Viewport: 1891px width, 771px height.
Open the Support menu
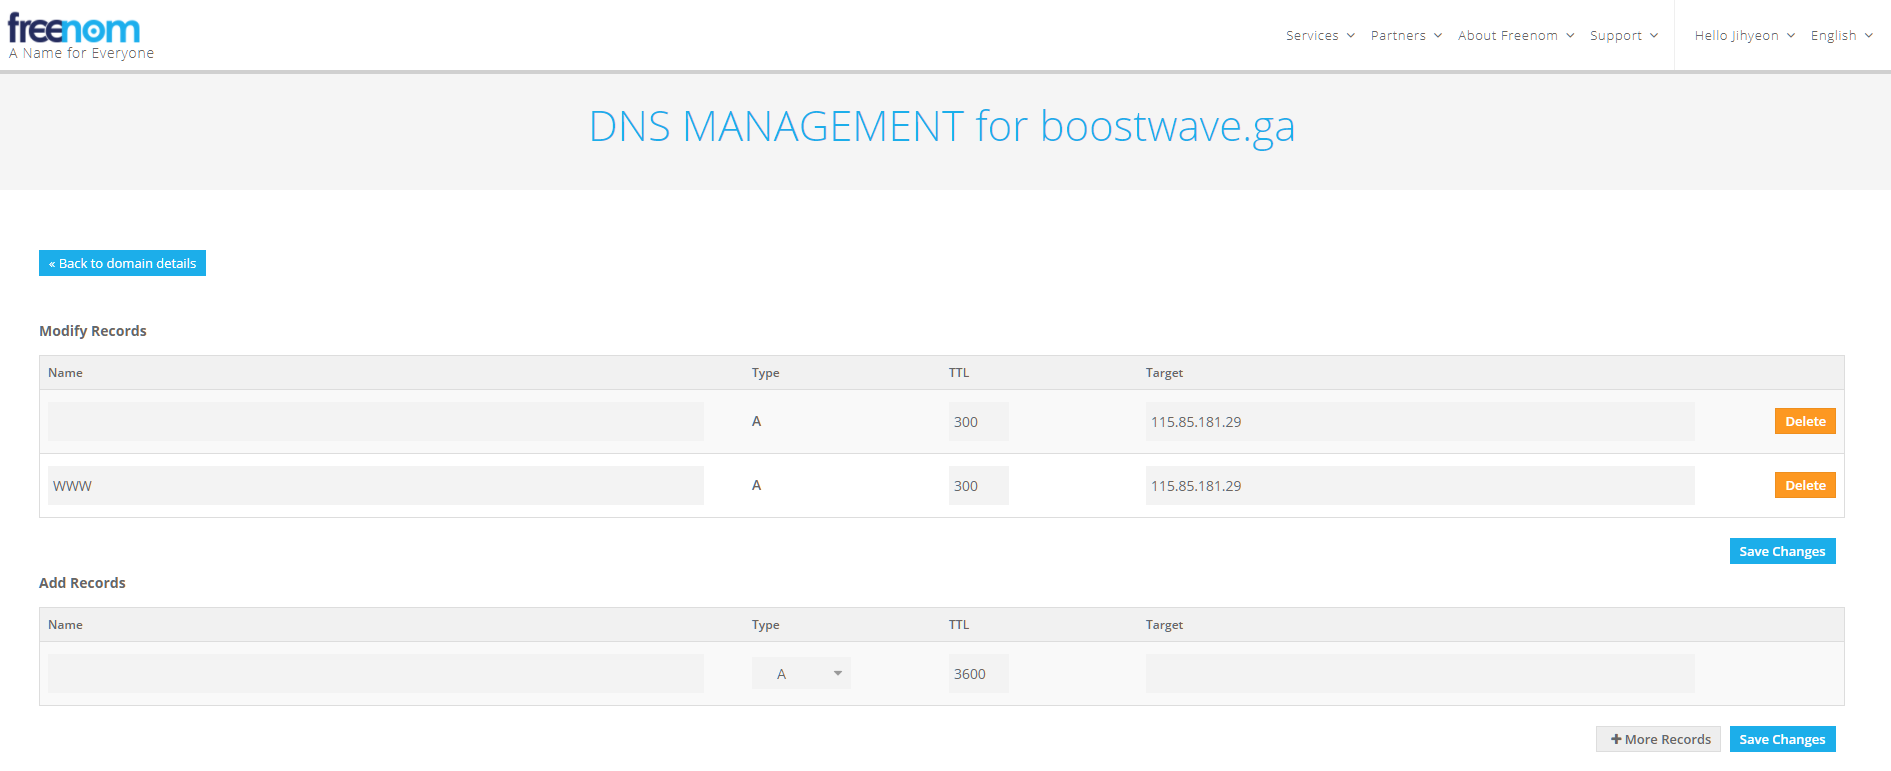1624,35
